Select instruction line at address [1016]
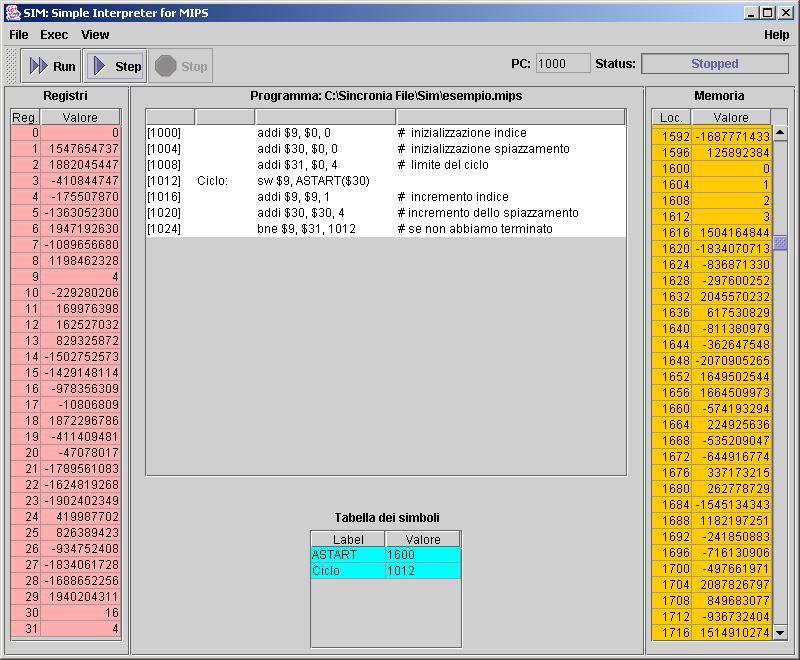This screenshot has height=660, width=800. point(386,197)
